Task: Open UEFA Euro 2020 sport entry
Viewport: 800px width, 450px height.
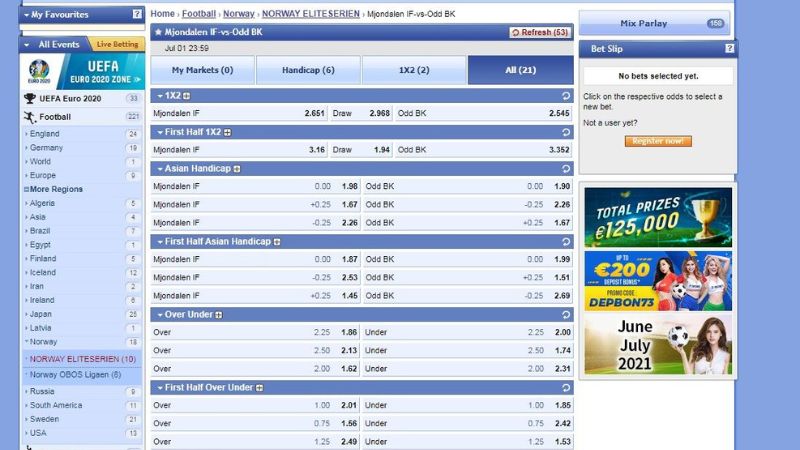Action: [x=70, y=98]
